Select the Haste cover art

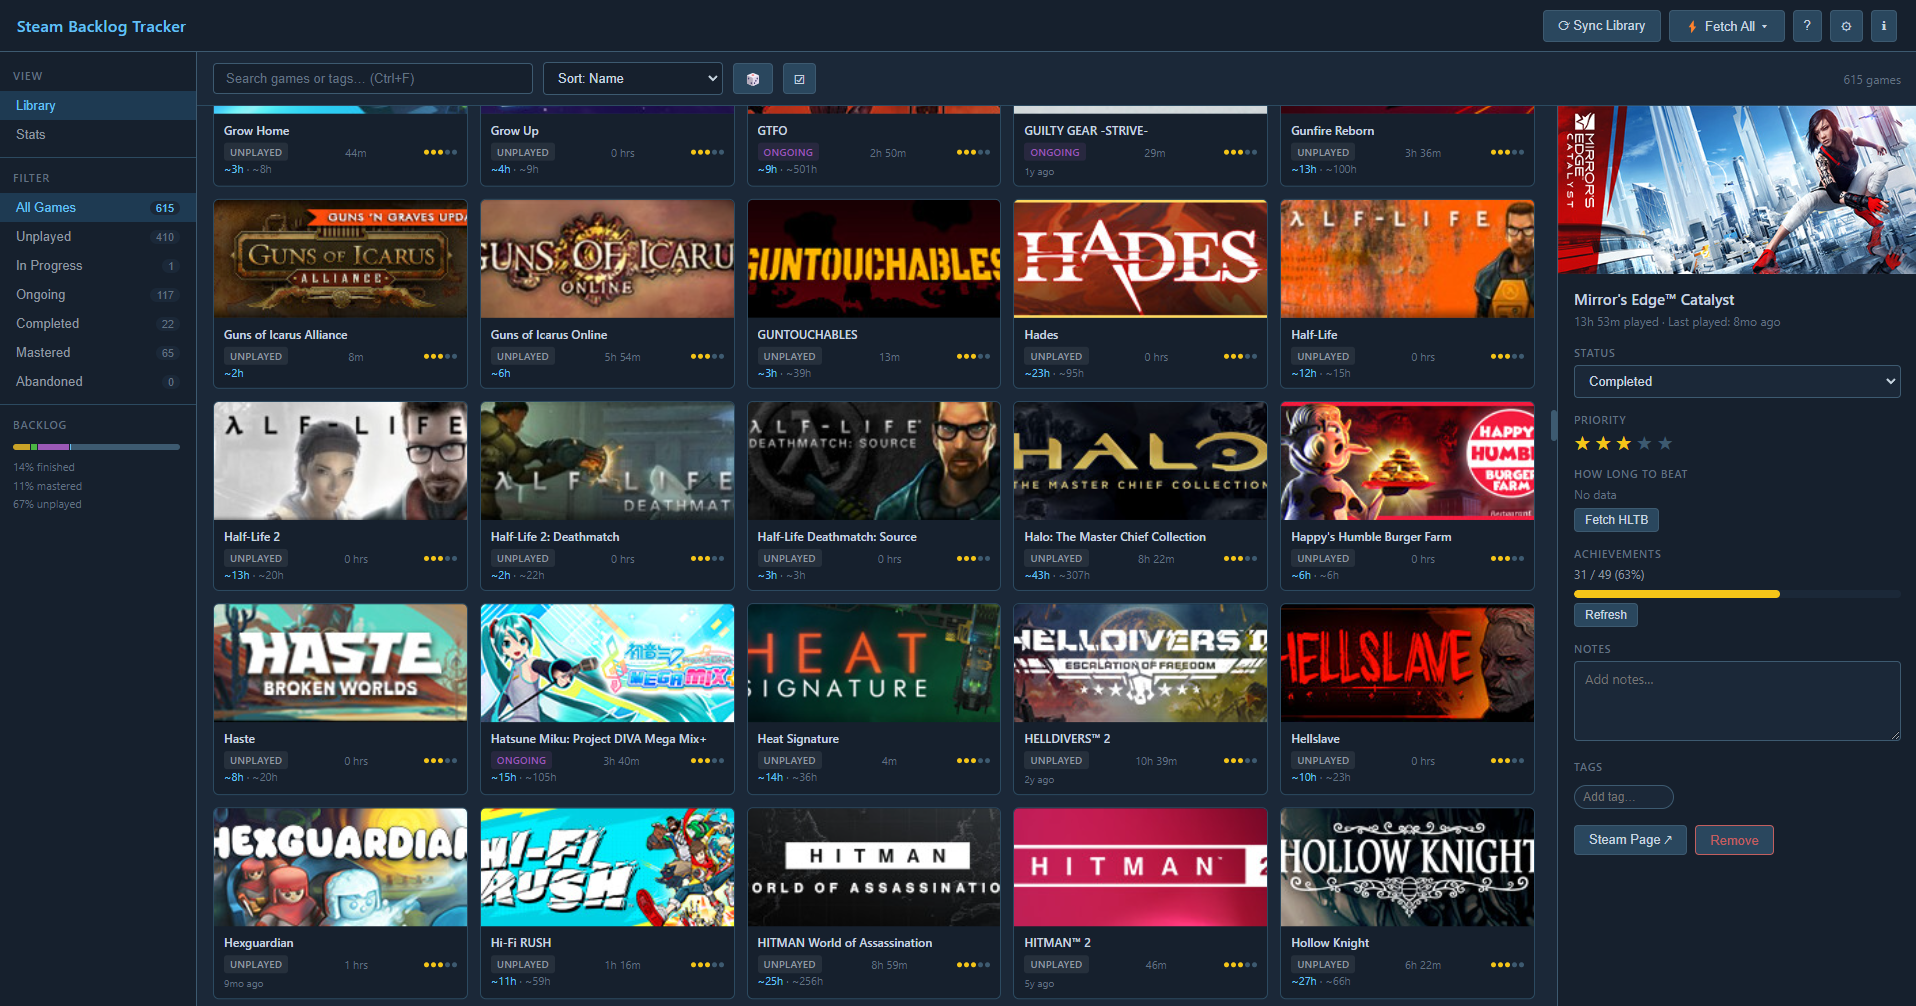340,663
